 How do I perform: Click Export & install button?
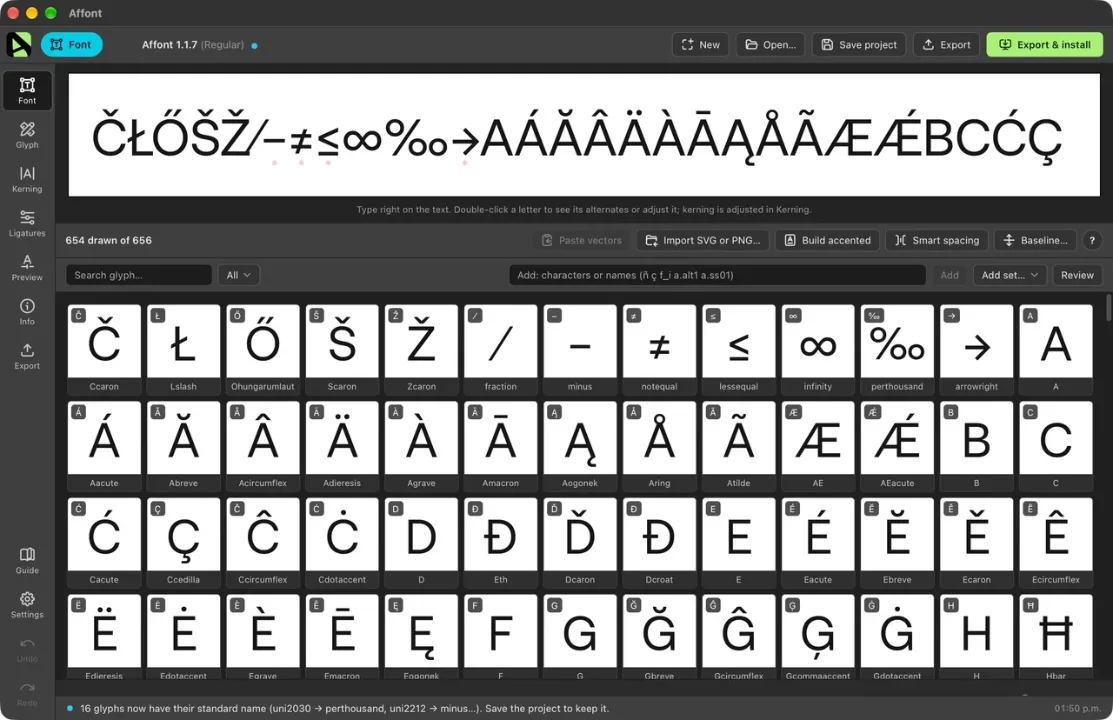coord(1044,45)
